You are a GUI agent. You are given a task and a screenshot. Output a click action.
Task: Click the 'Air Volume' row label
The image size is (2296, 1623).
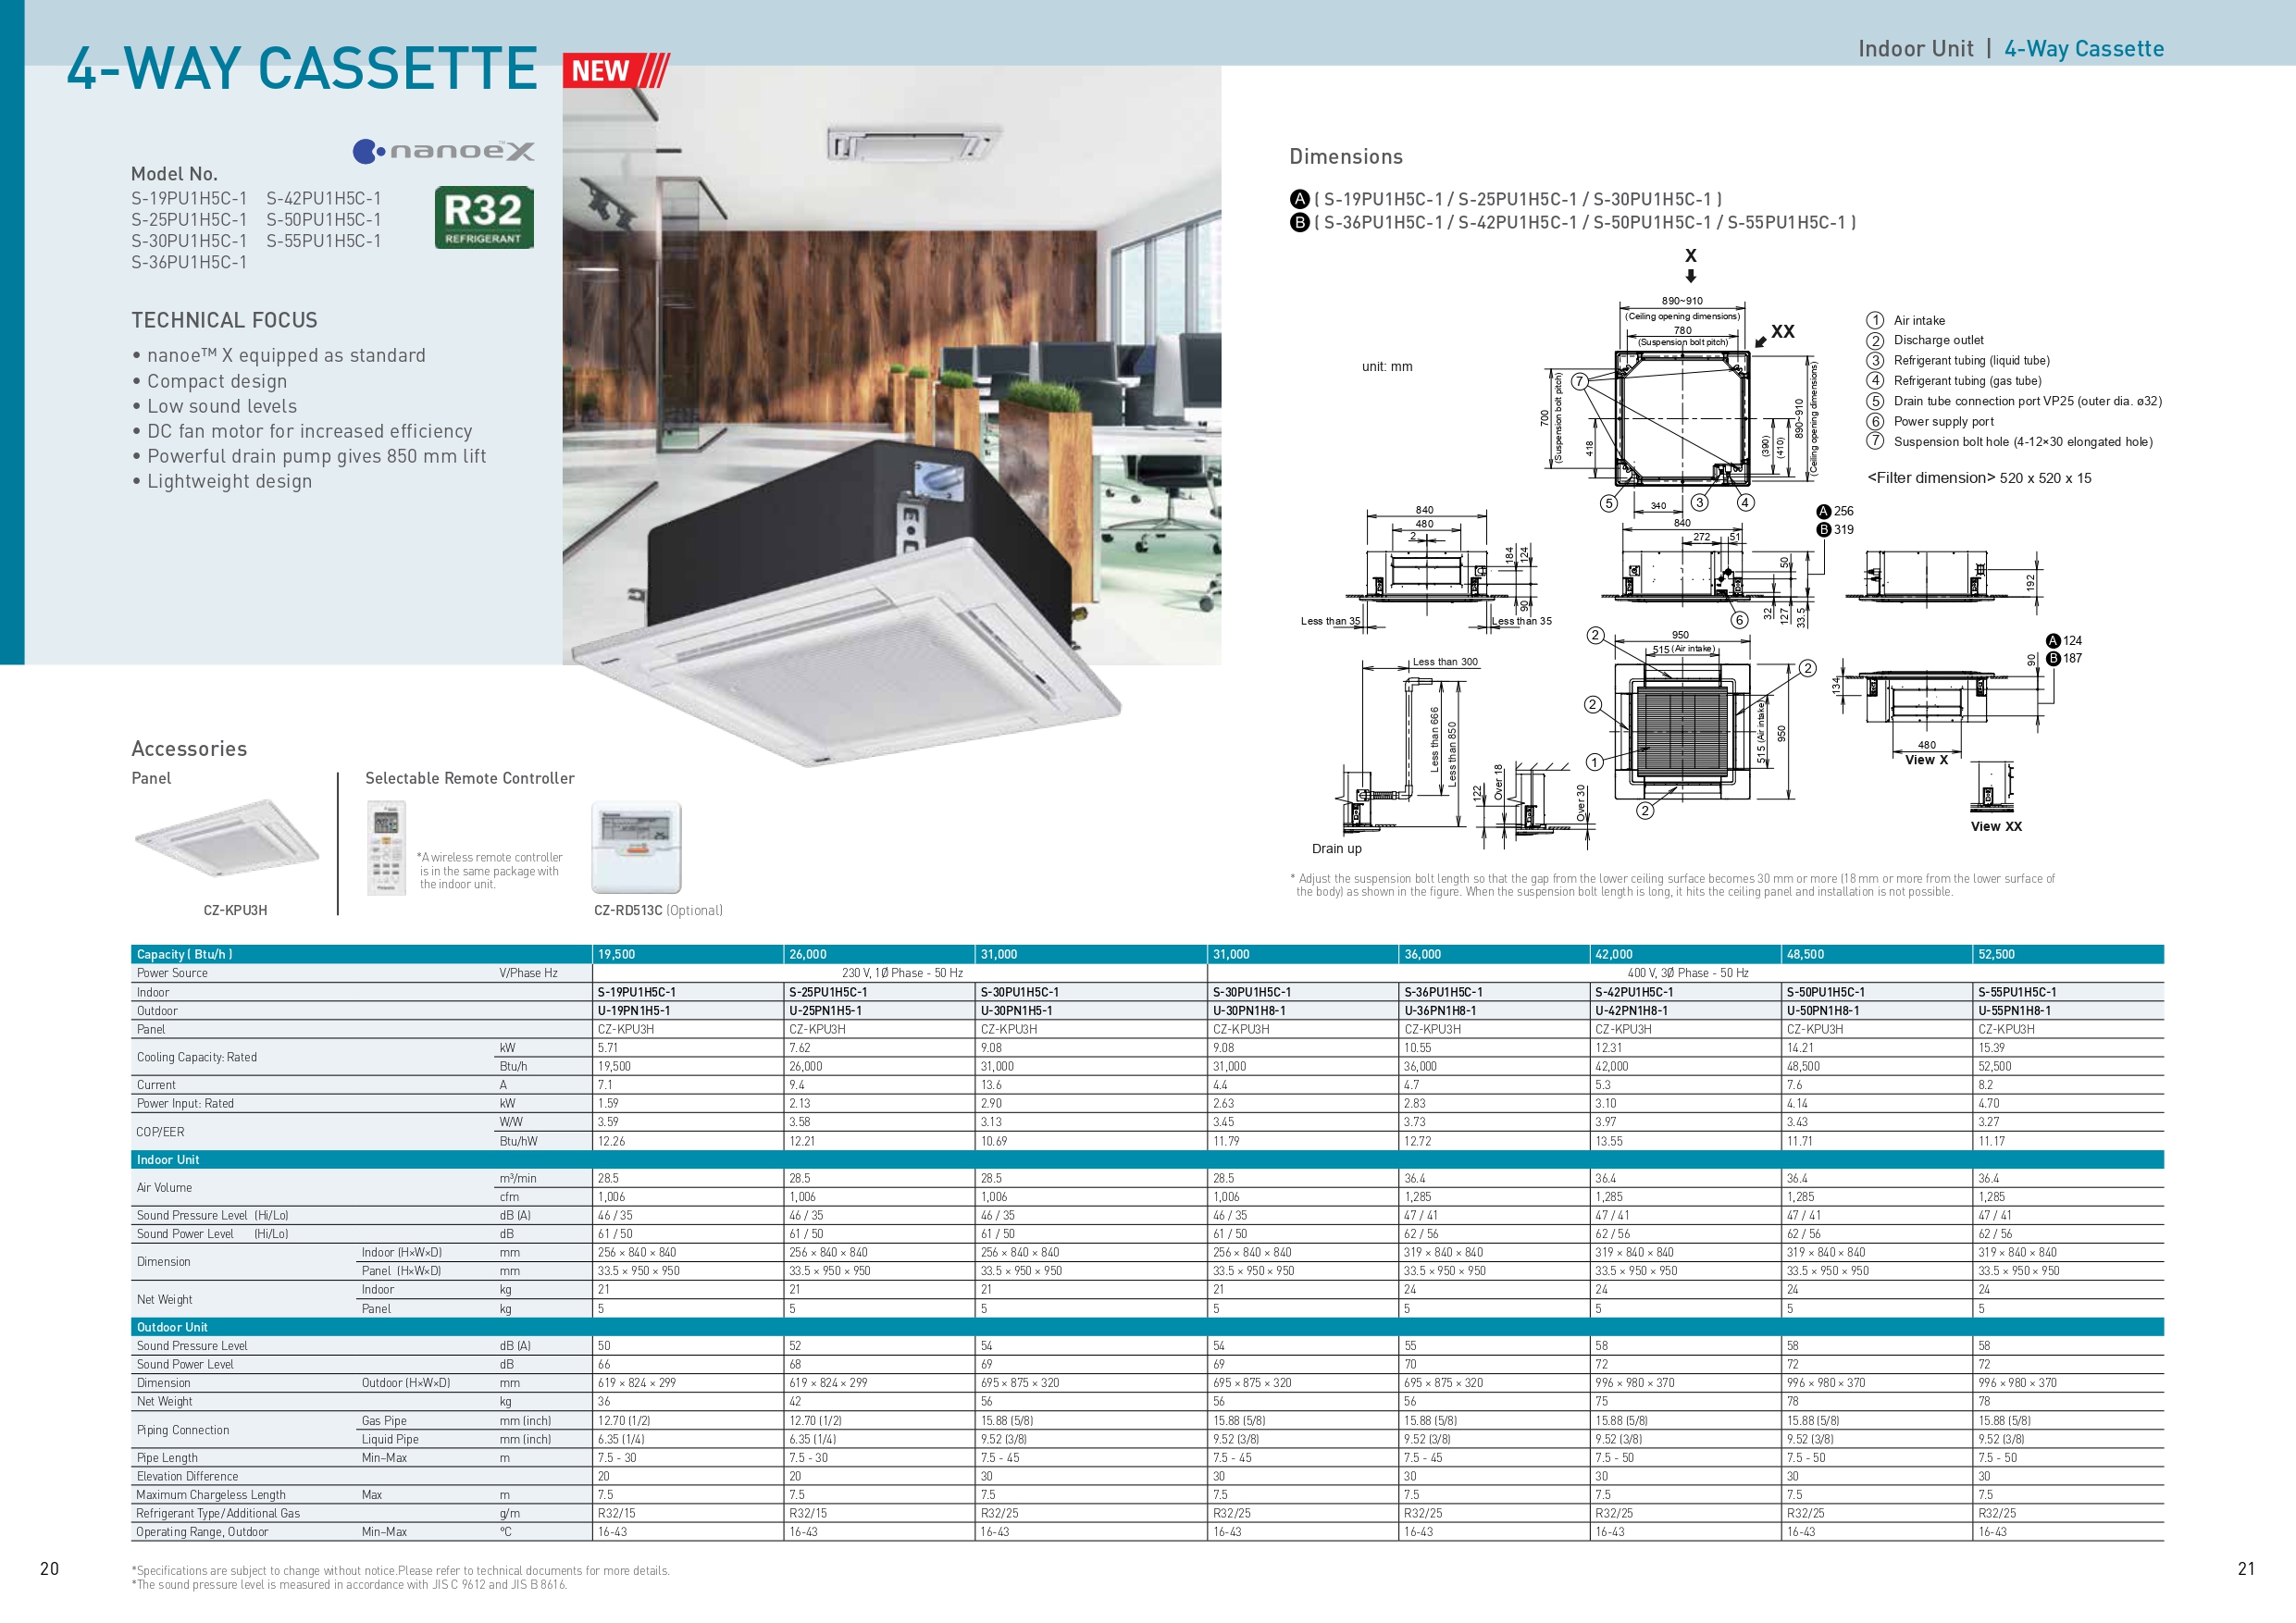164,1188
